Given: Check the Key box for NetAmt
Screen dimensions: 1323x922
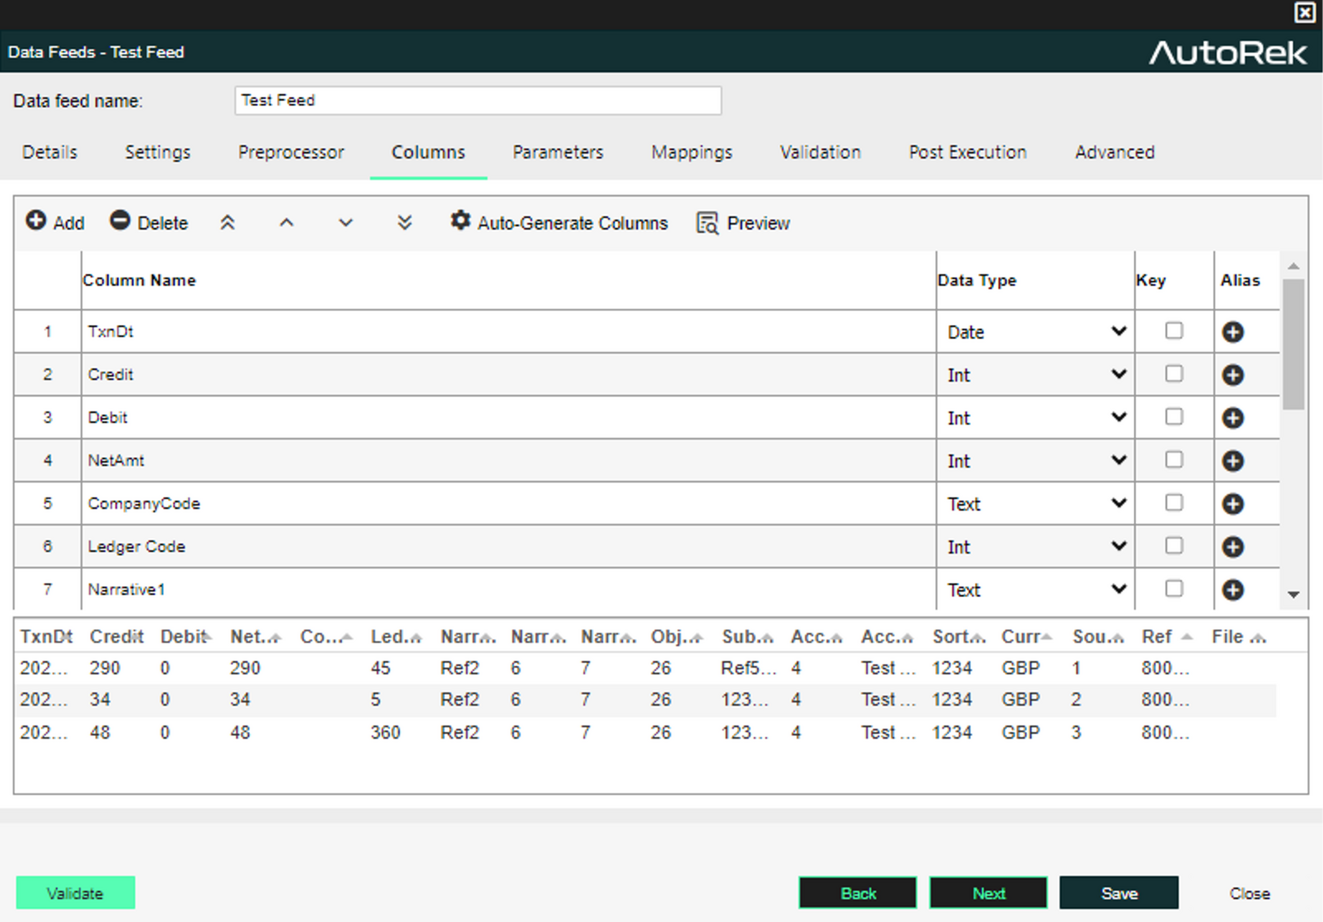Looking at the screenshot, I should [x=1174, y=460].
